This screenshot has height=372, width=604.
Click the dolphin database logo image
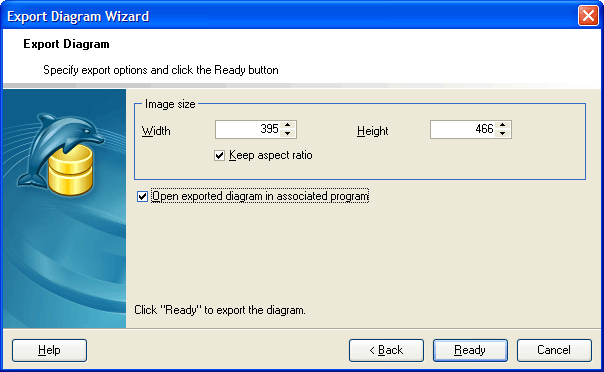(60, 154)
